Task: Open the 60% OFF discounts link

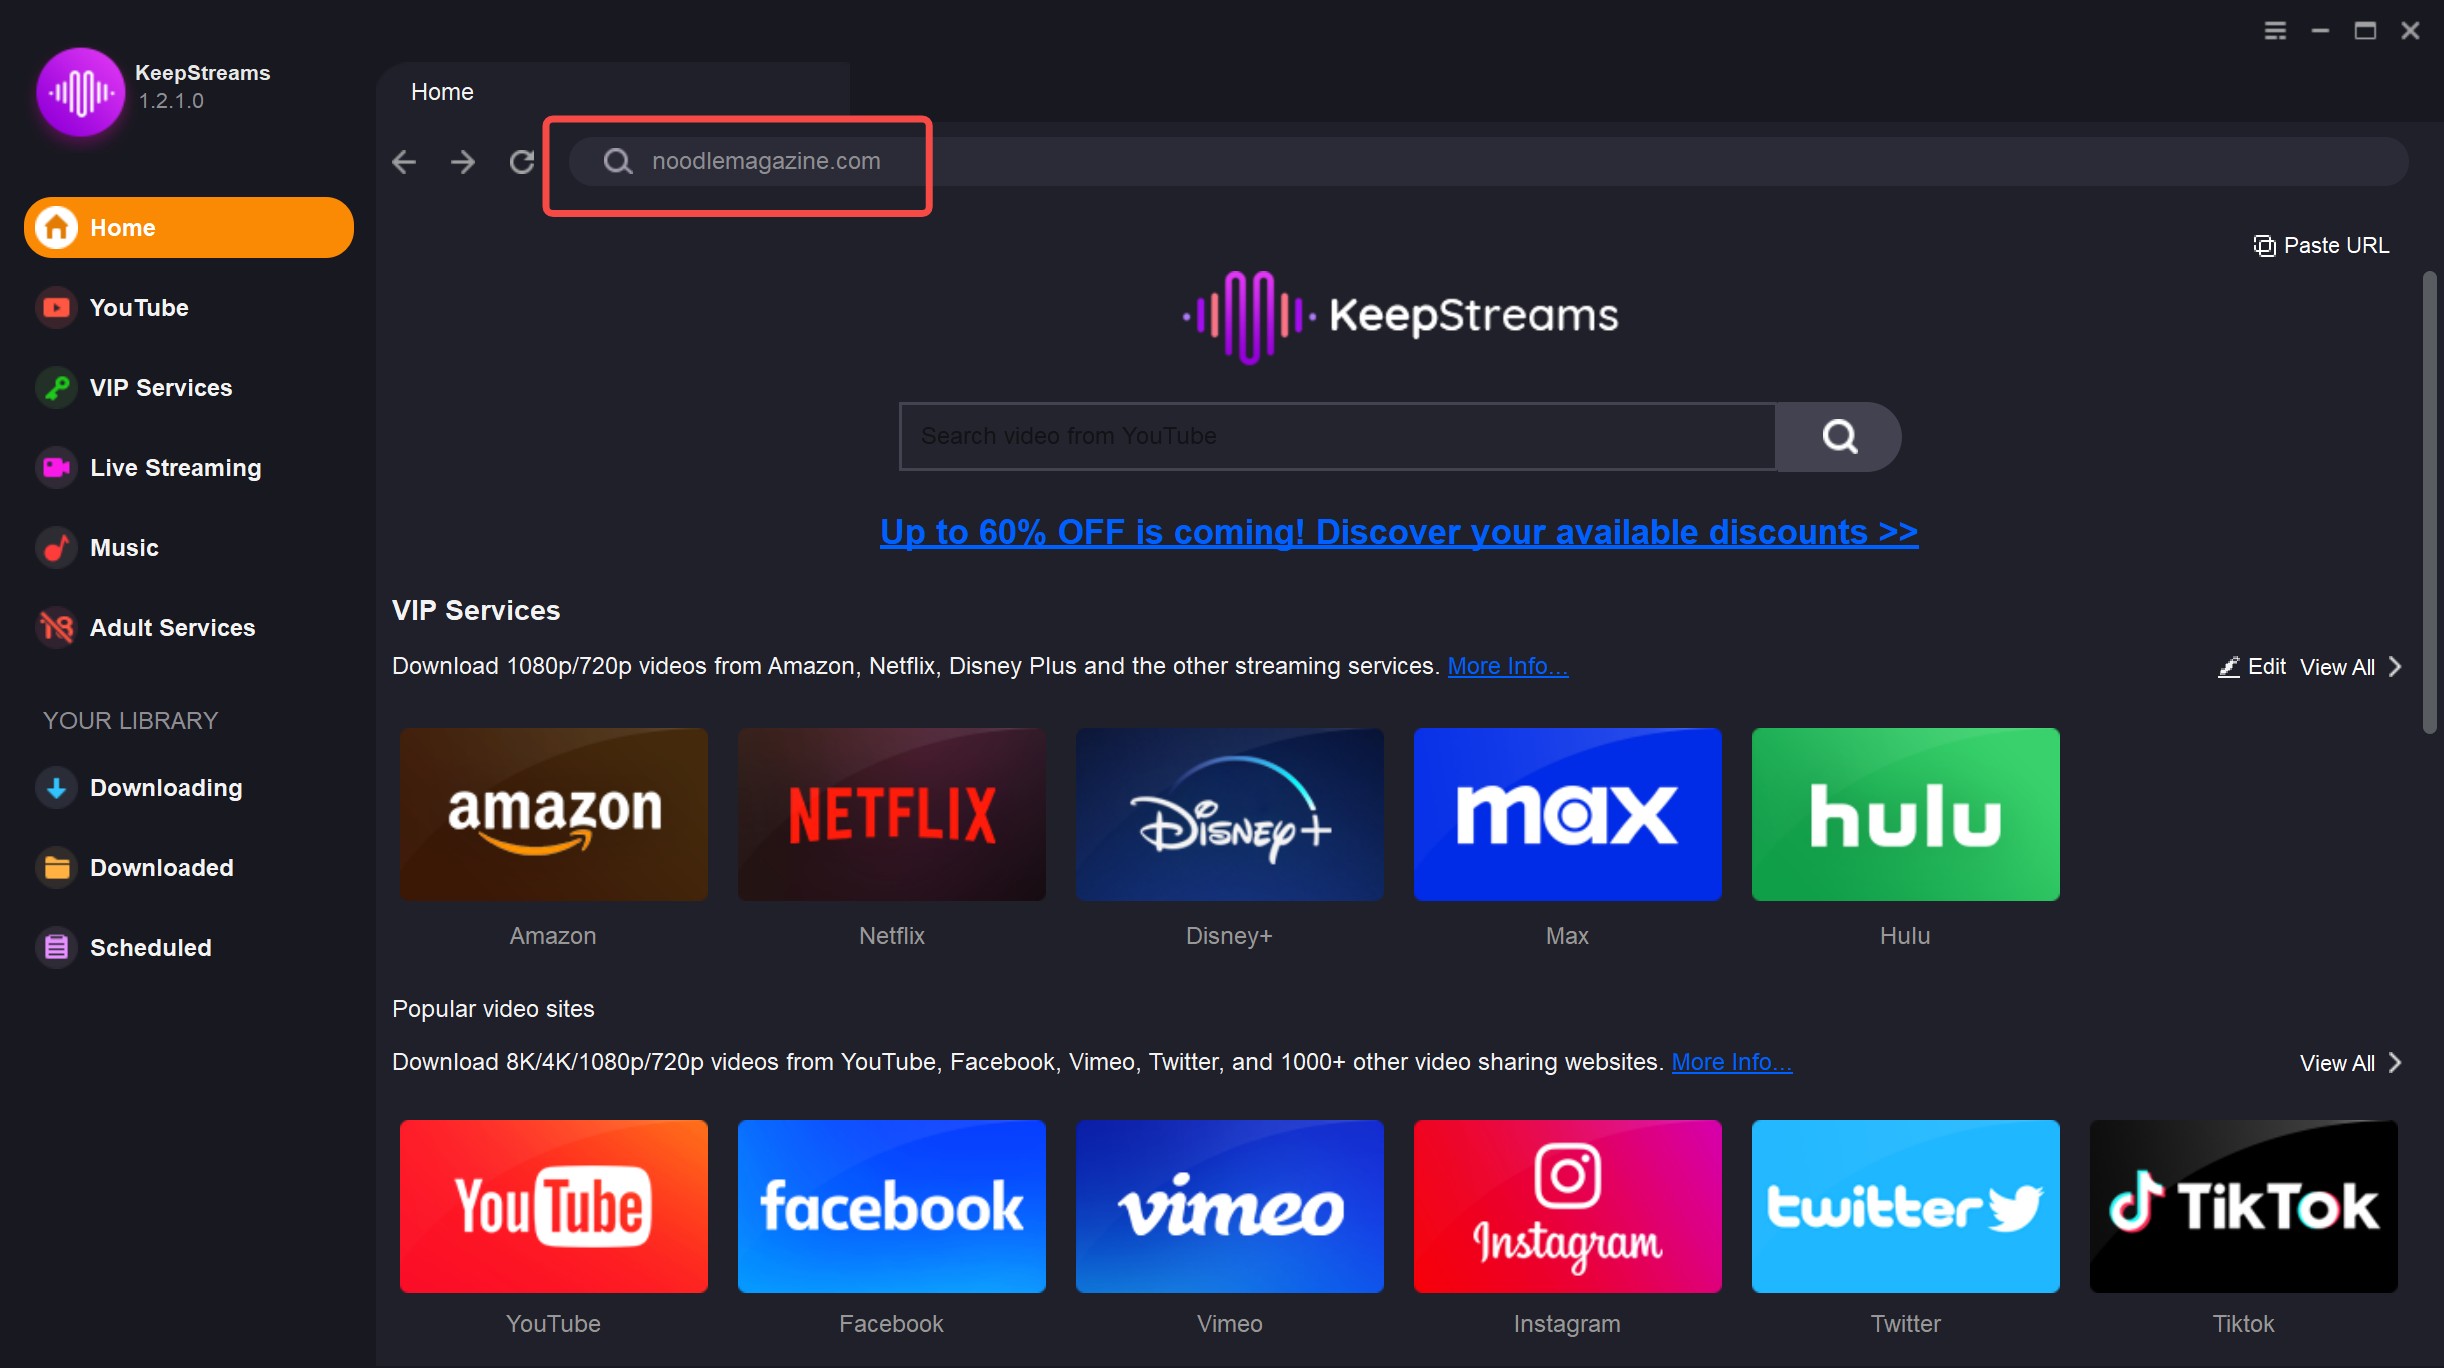Action: [1398, 532]
